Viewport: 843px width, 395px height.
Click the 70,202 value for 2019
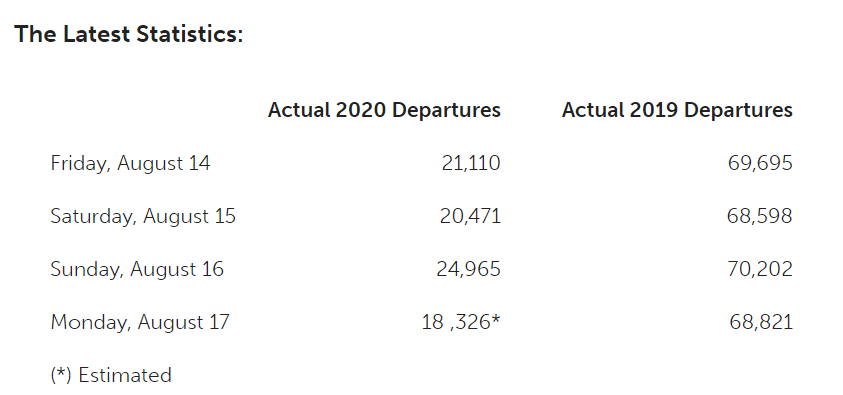pos(760,269)
